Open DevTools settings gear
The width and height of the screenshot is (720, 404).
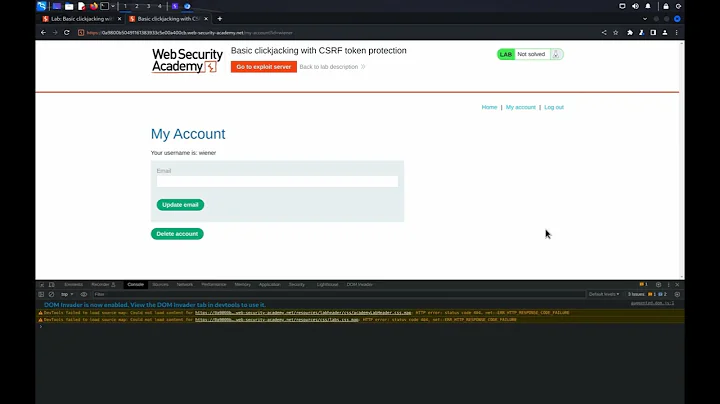pyautogui.click(x=658, y=285)
